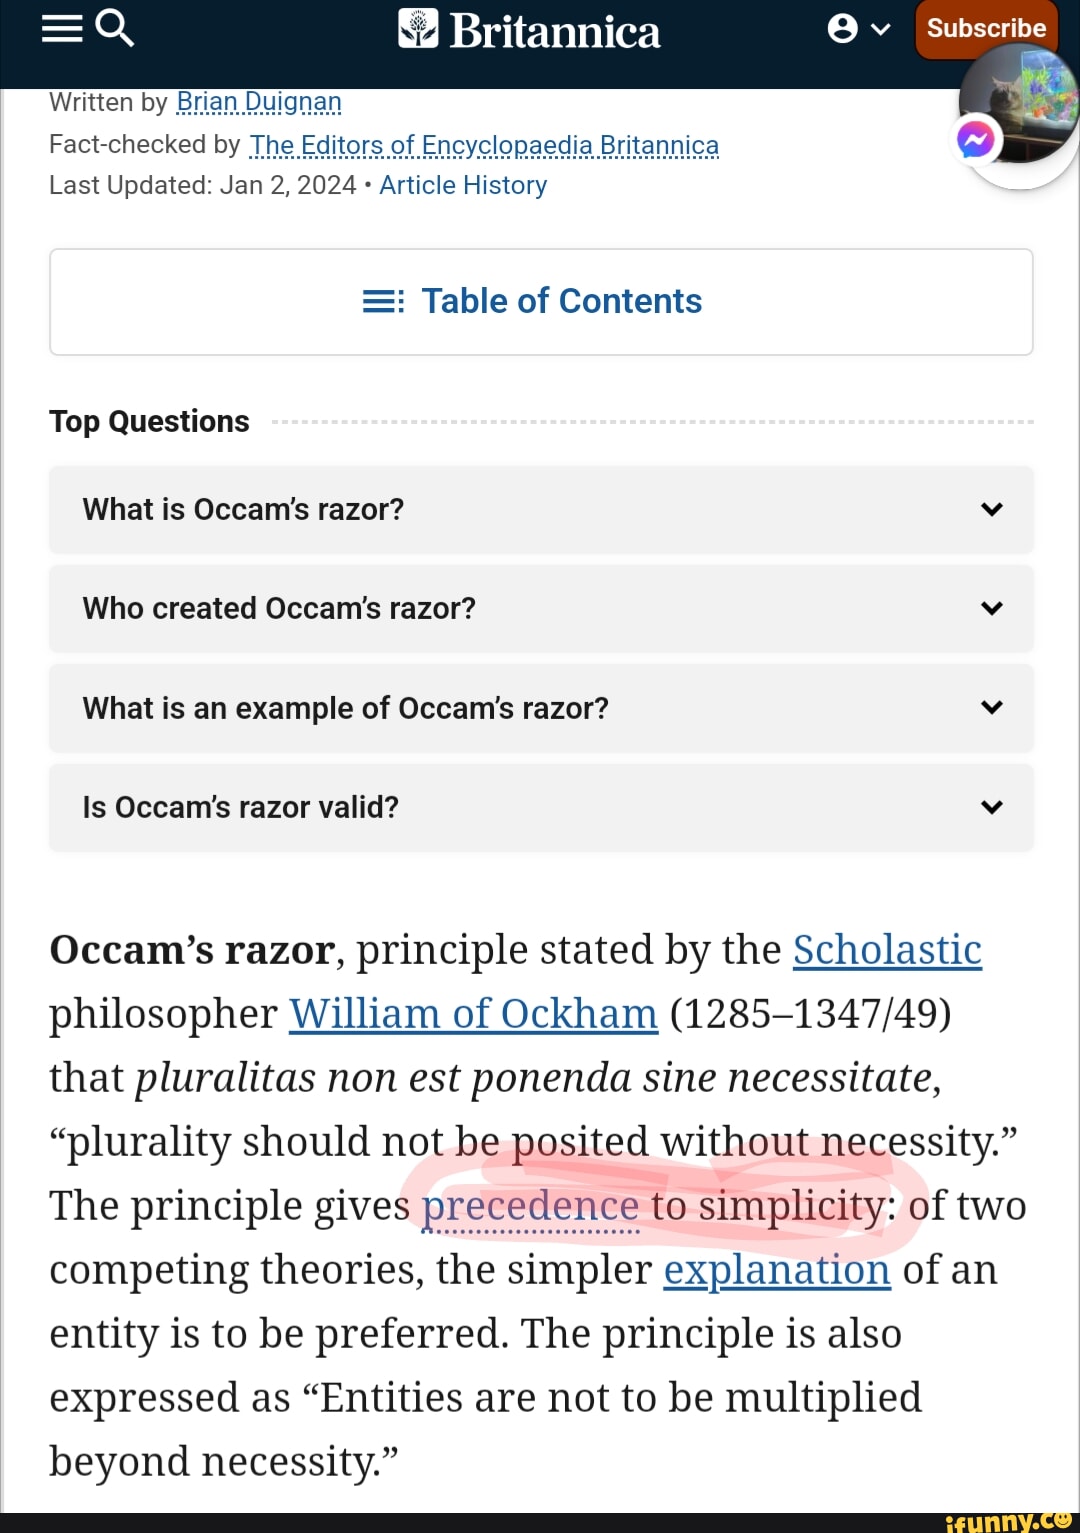This screenshot has height=1533, width=1080.
Task: Click the 'explanation' hyperlink in the text
Action: coord(780,1269)
